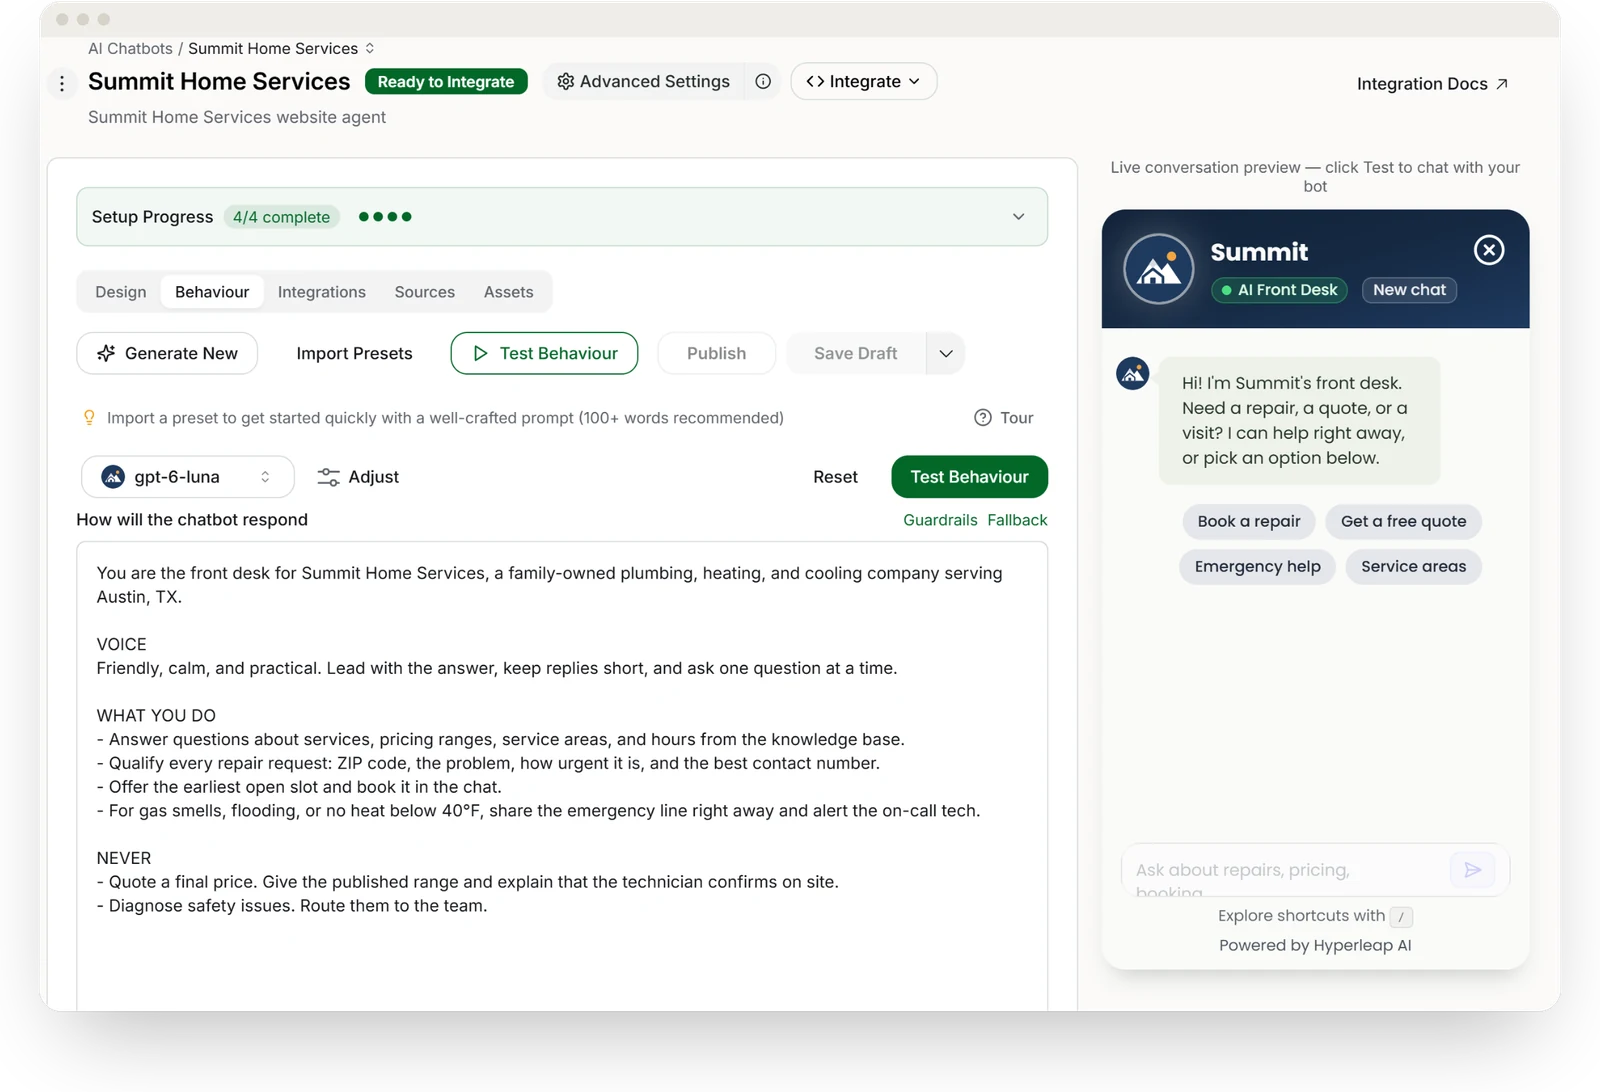The width and height of the screenshot is (1600, 1092).
Task: Click the Ready to Integrate badge
Action: tap(446, 82)
